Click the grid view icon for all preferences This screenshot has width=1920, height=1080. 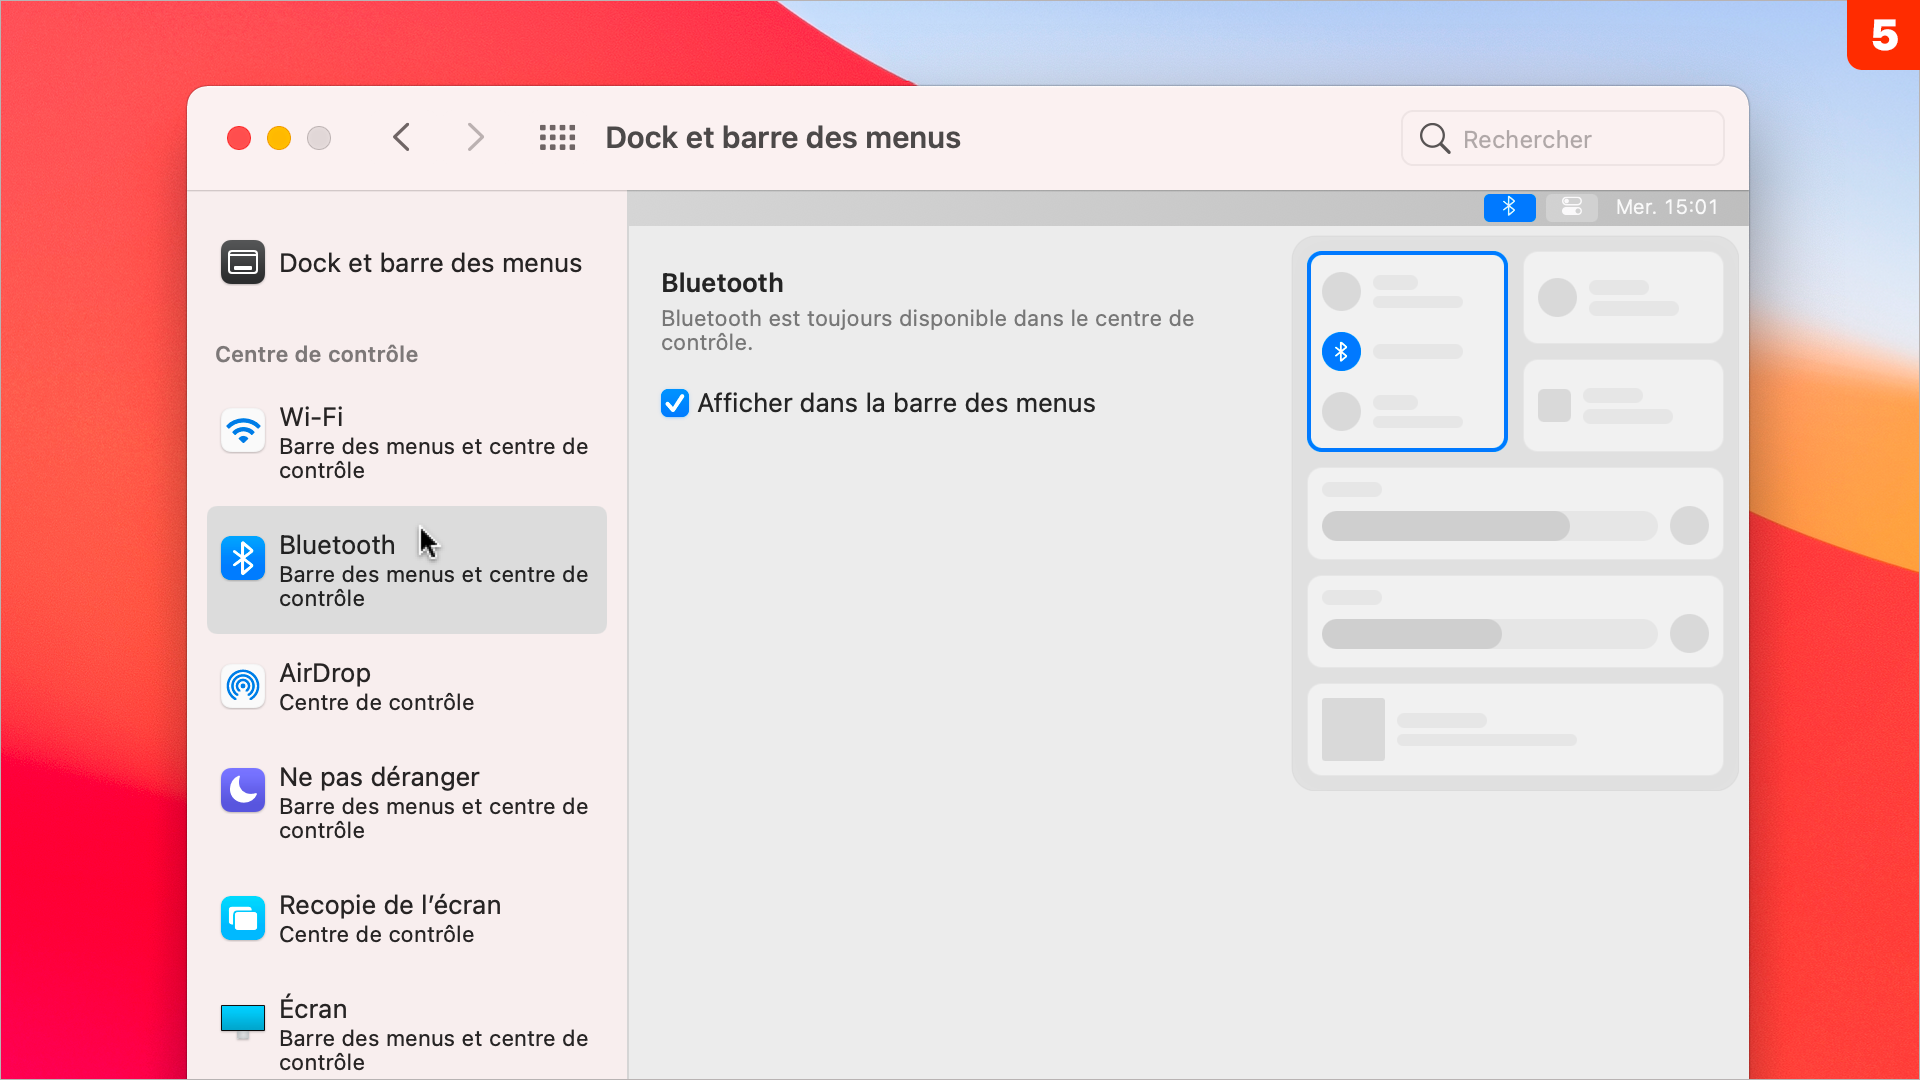556,137
